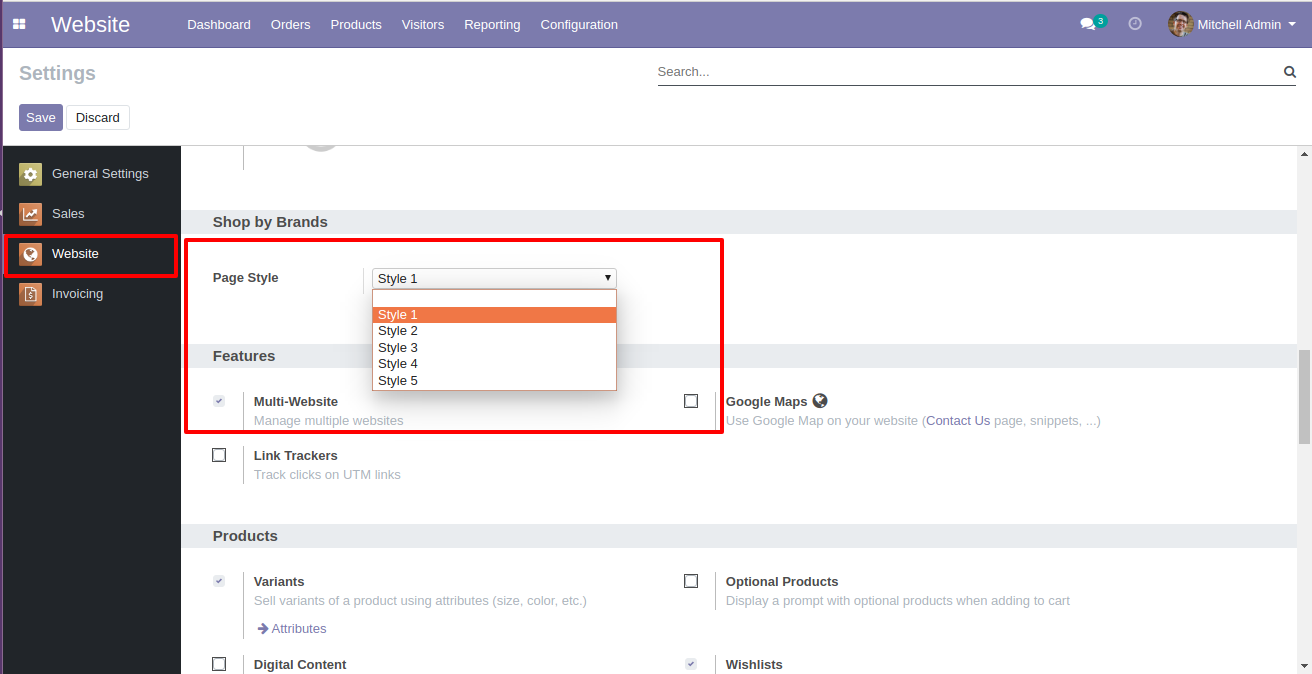Viewport: 1312px width, 674px height.
Task: Open the Dashboard menu
Action: coord(219,24)
